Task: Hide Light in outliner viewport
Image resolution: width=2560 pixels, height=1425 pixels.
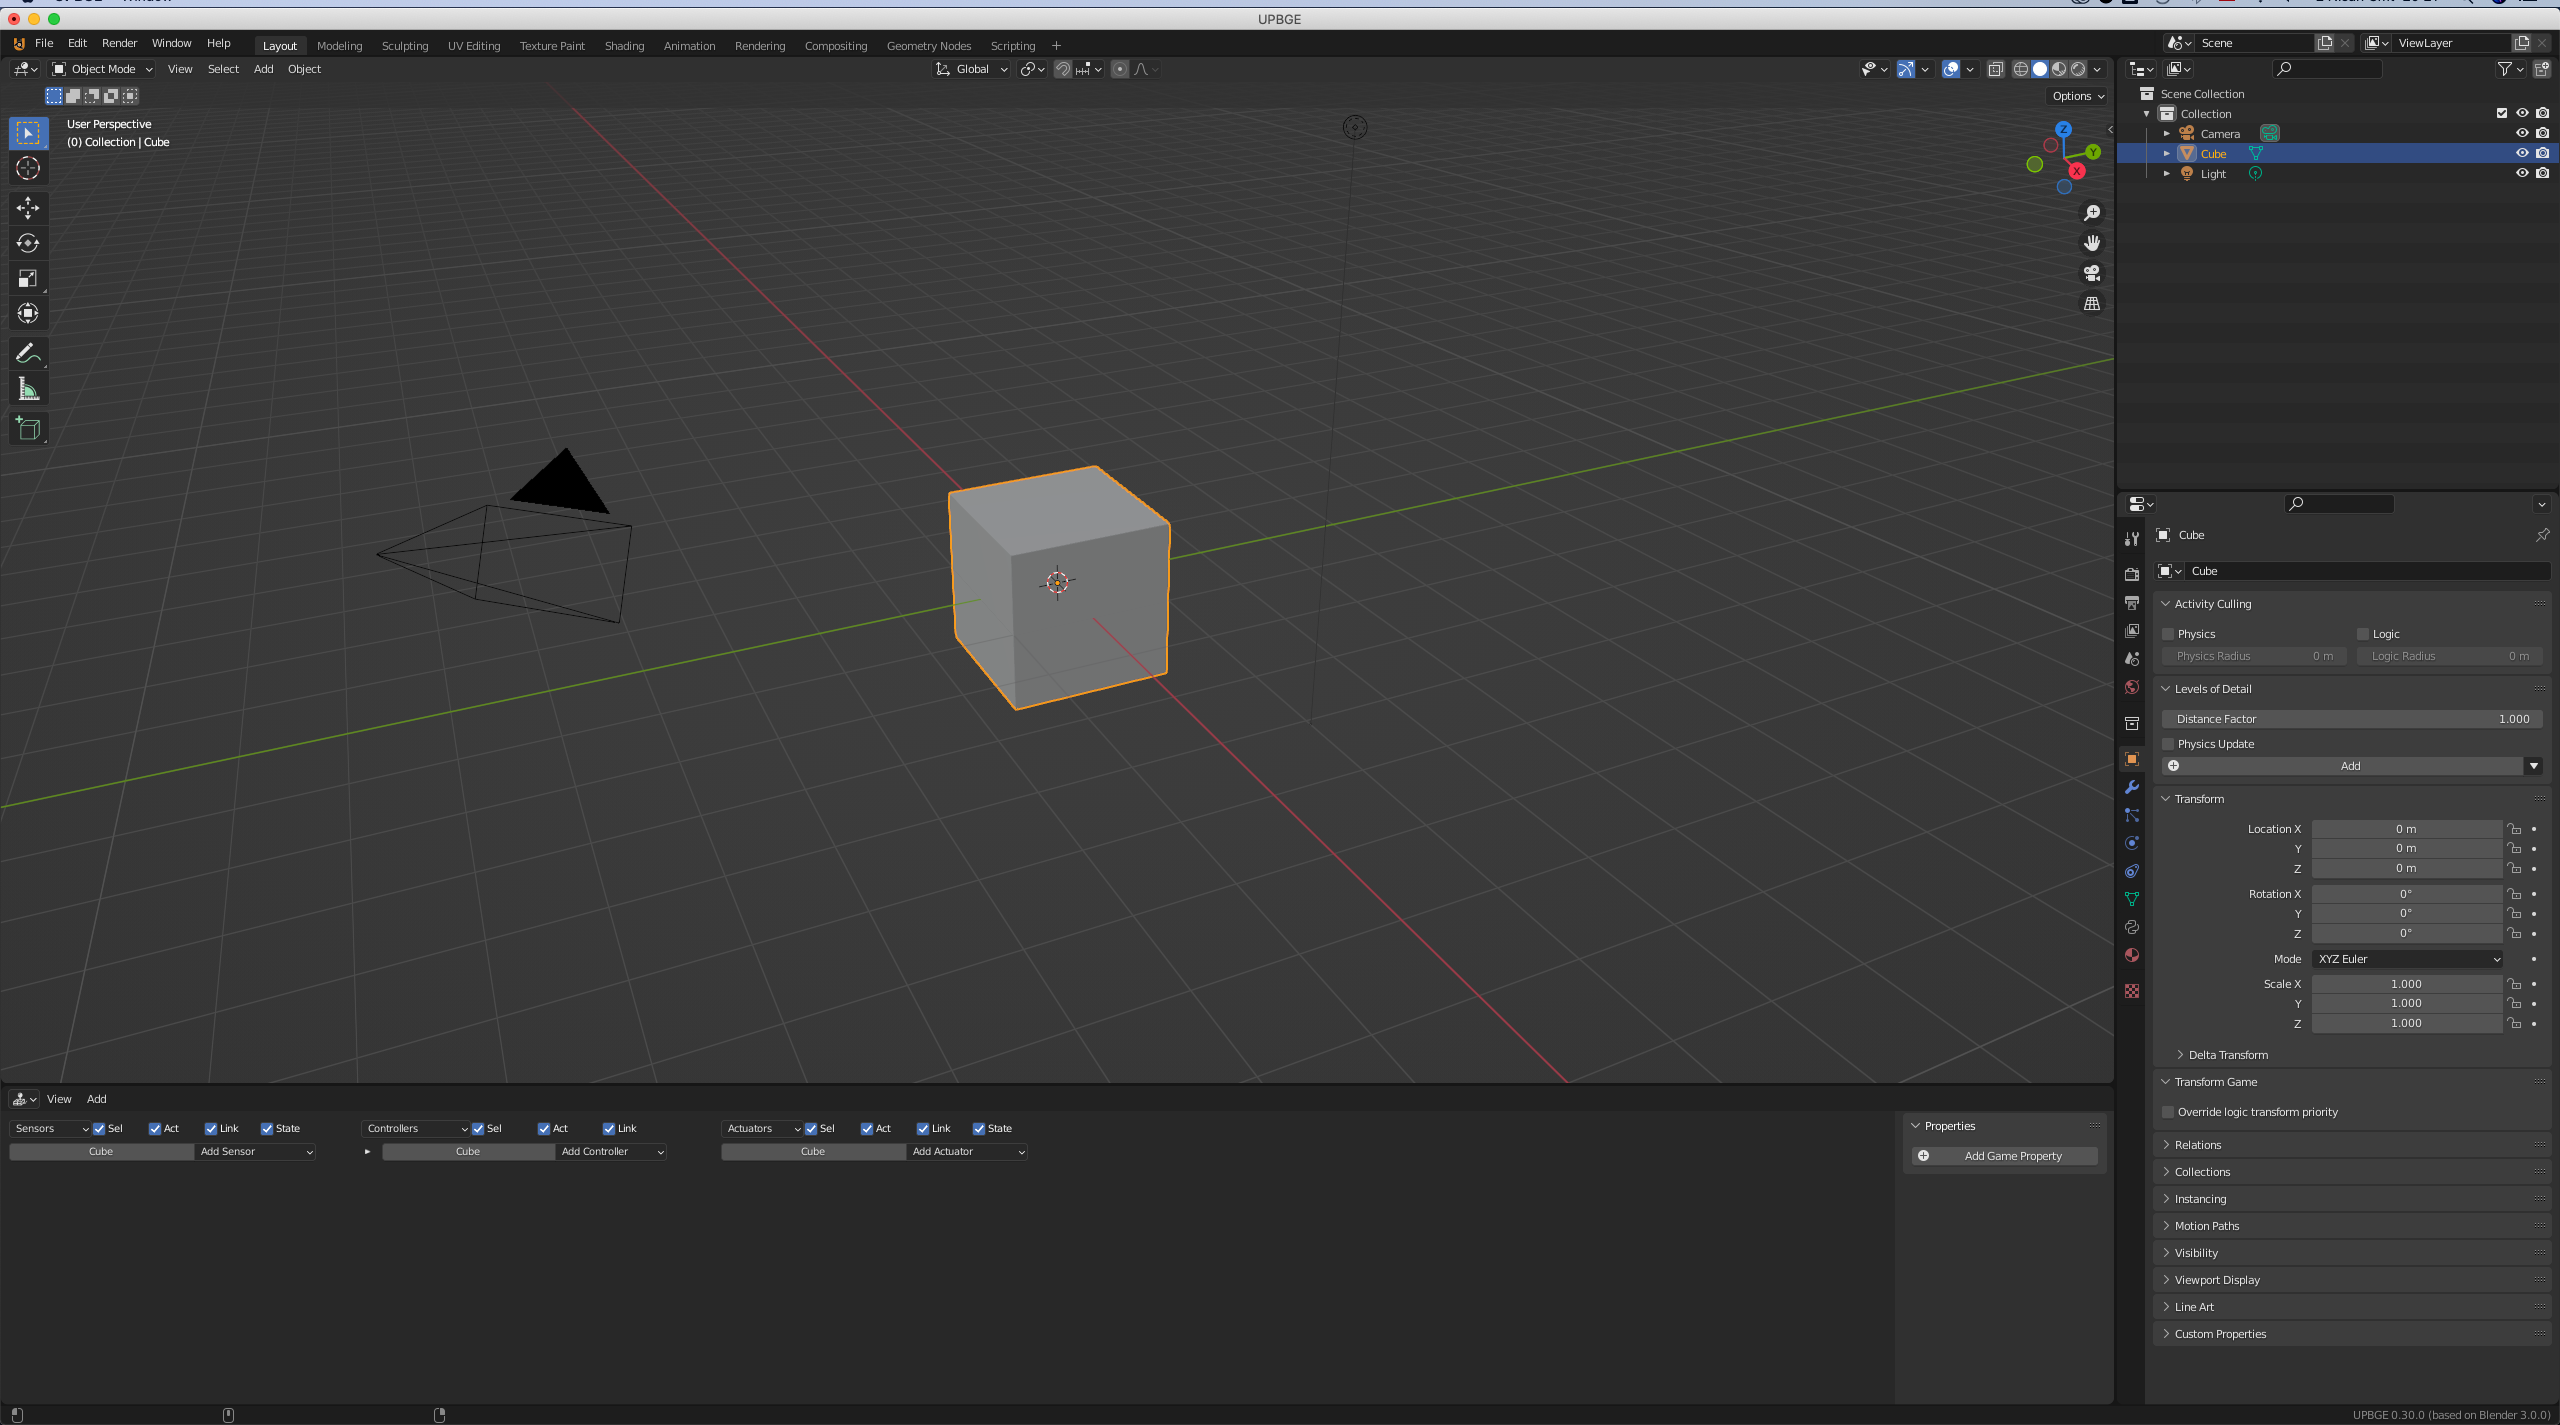Action: (x=2522, y=173)
